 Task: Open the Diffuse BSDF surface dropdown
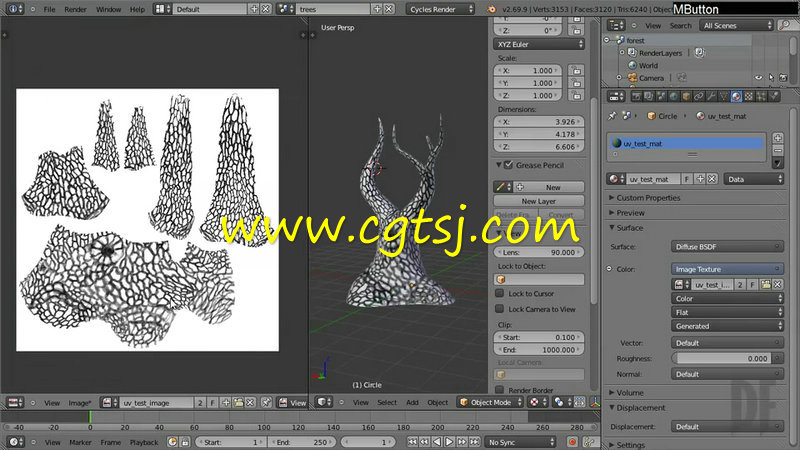point(727,246)
